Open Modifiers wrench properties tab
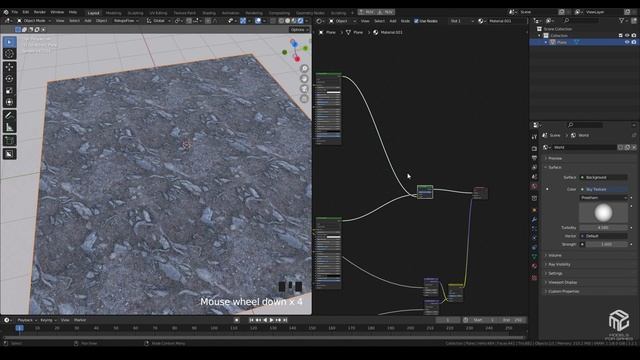 534,220
